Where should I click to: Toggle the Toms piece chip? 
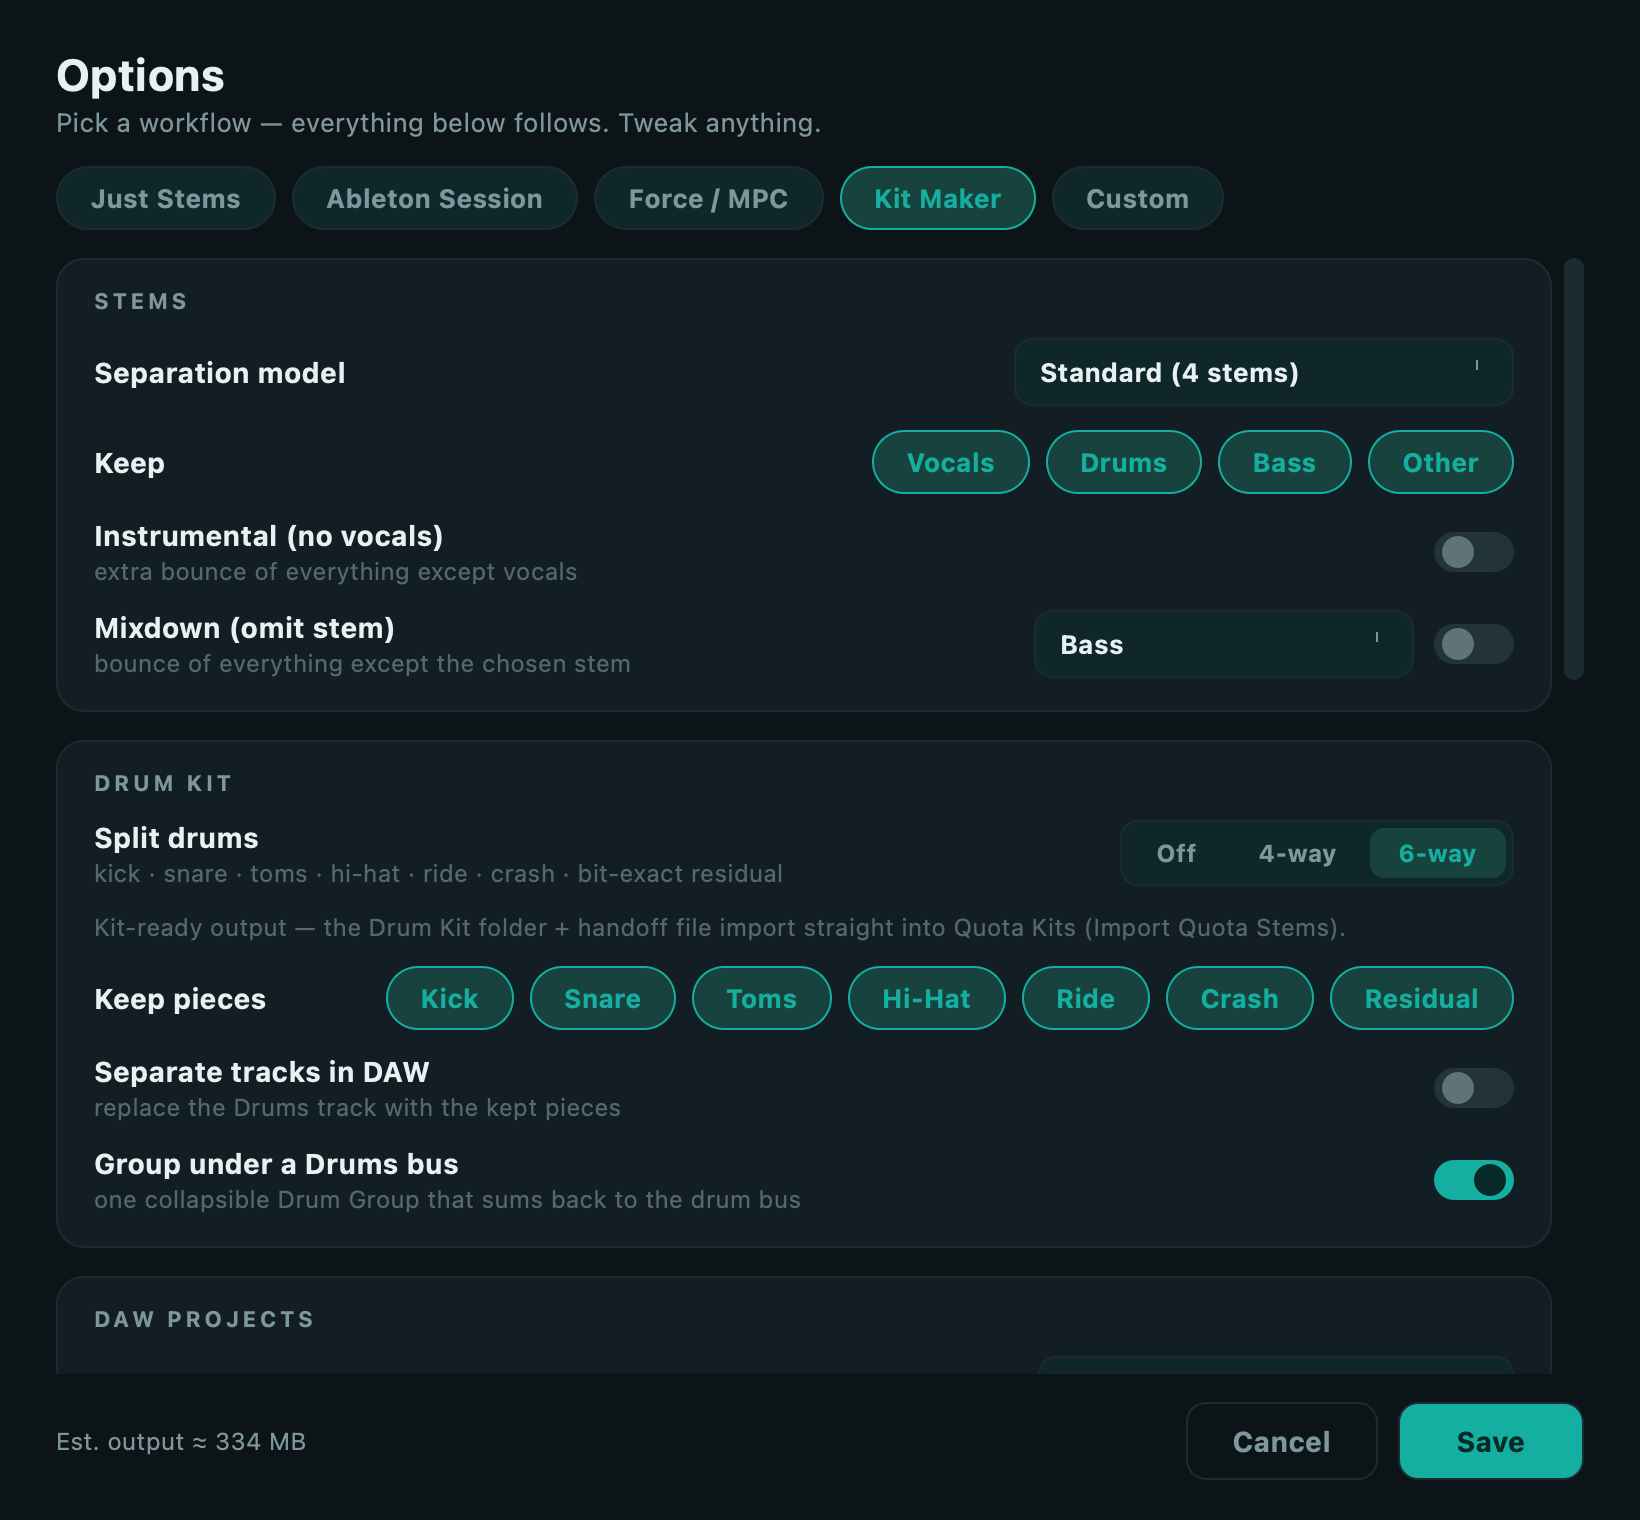click(x=761, y=998)
